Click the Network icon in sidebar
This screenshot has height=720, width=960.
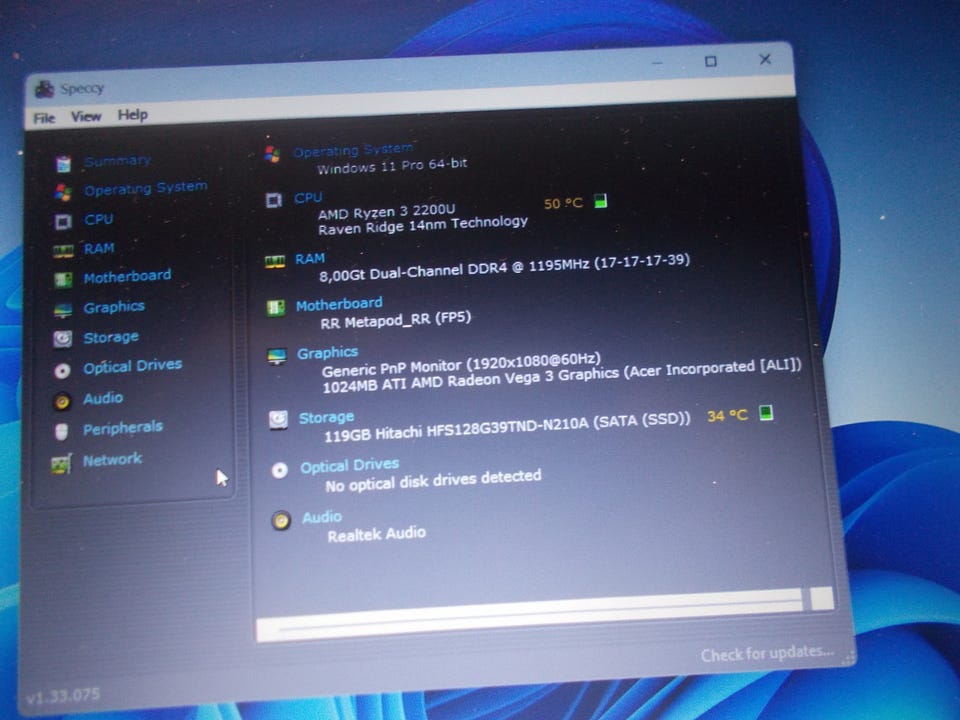pos(61,463)
